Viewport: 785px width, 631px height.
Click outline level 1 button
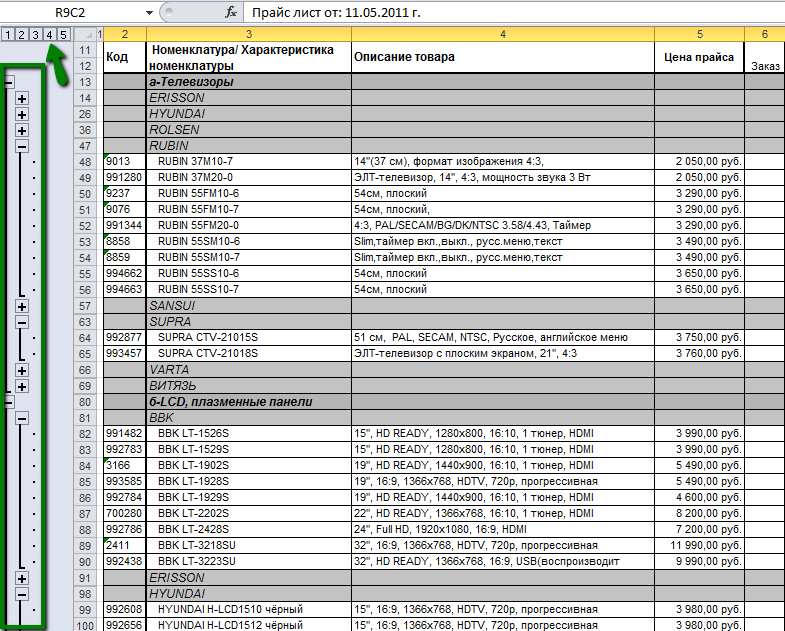click(8, 35)
